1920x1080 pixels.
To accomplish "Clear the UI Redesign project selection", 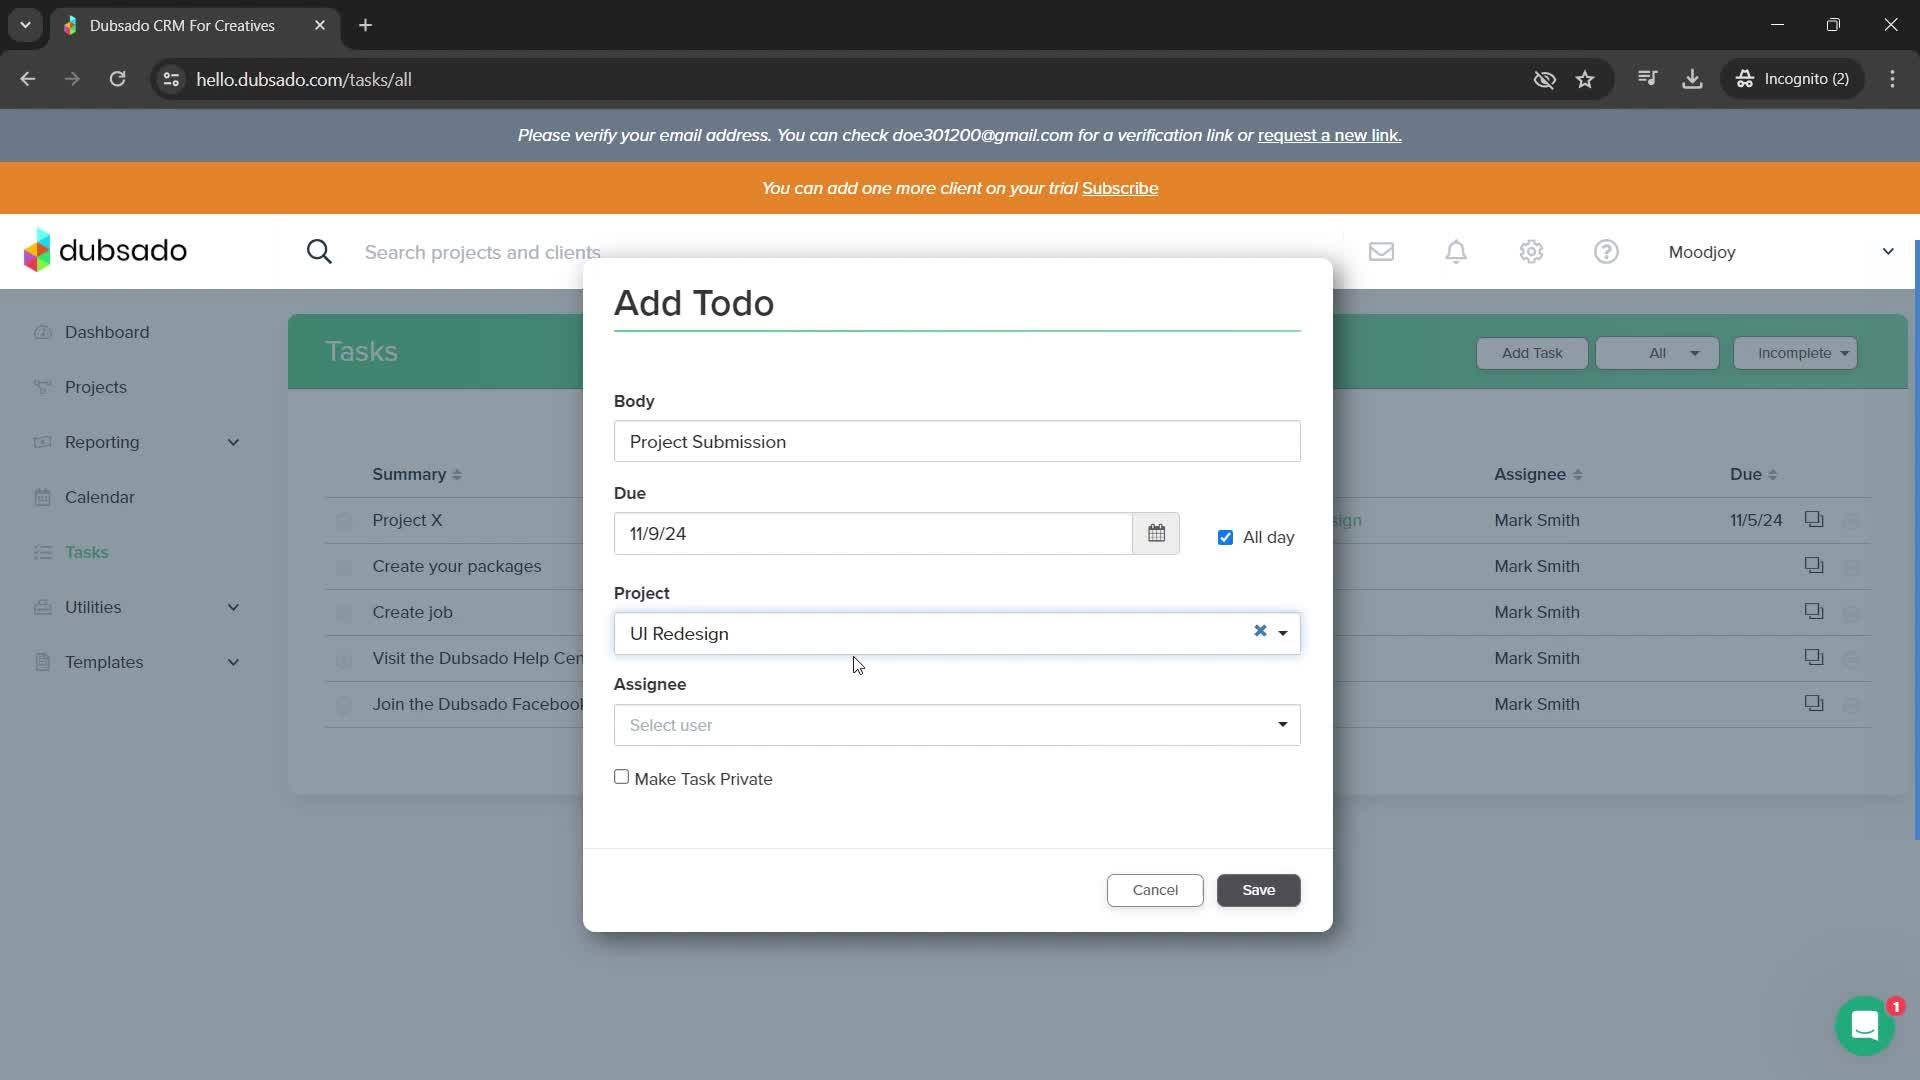I will click(x=1260, y=631).
